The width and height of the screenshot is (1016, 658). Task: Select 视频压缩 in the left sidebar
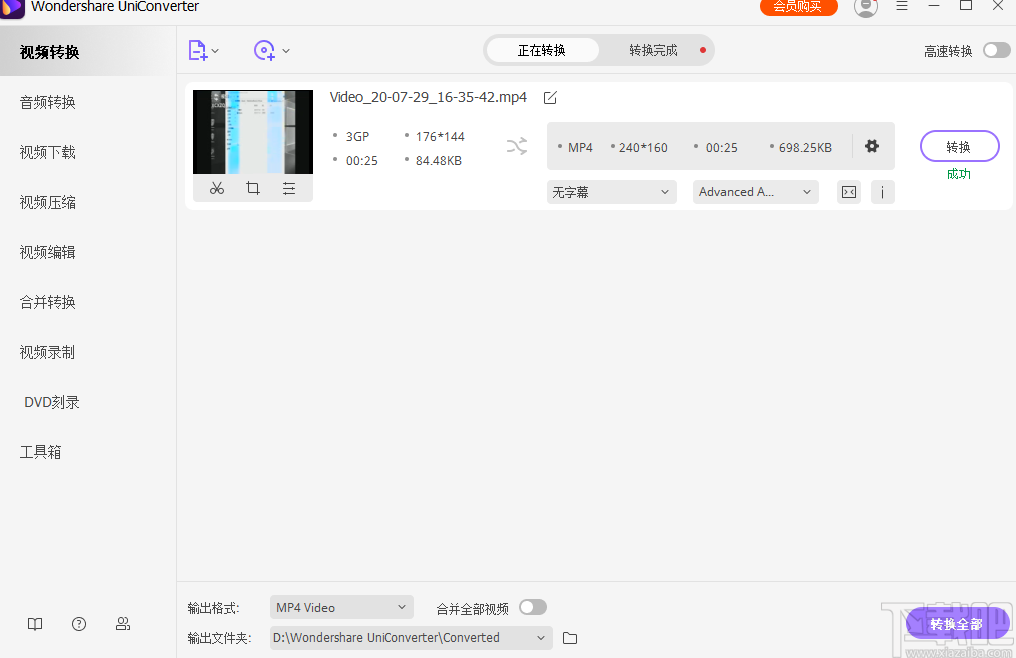47,201
